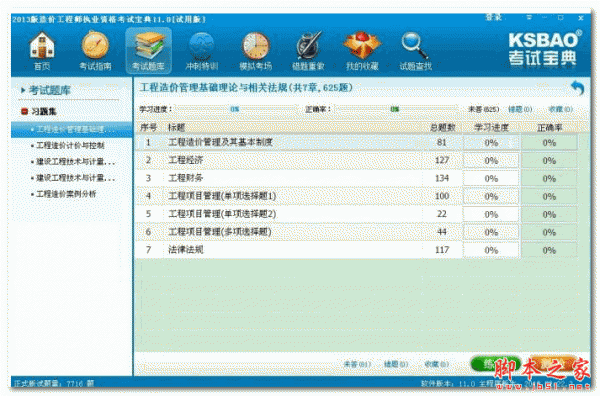This screenshot has width=600, height=396.
Task: Open the 冲刺特训 globe icon
Action: (202, 50)
